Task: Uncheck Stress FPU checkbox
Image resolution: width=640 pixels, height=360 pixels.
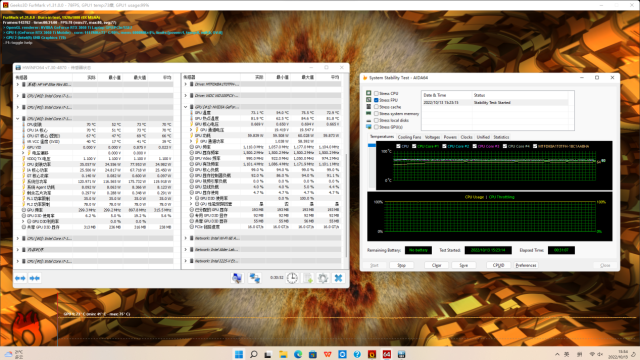Action: point(376,100)
